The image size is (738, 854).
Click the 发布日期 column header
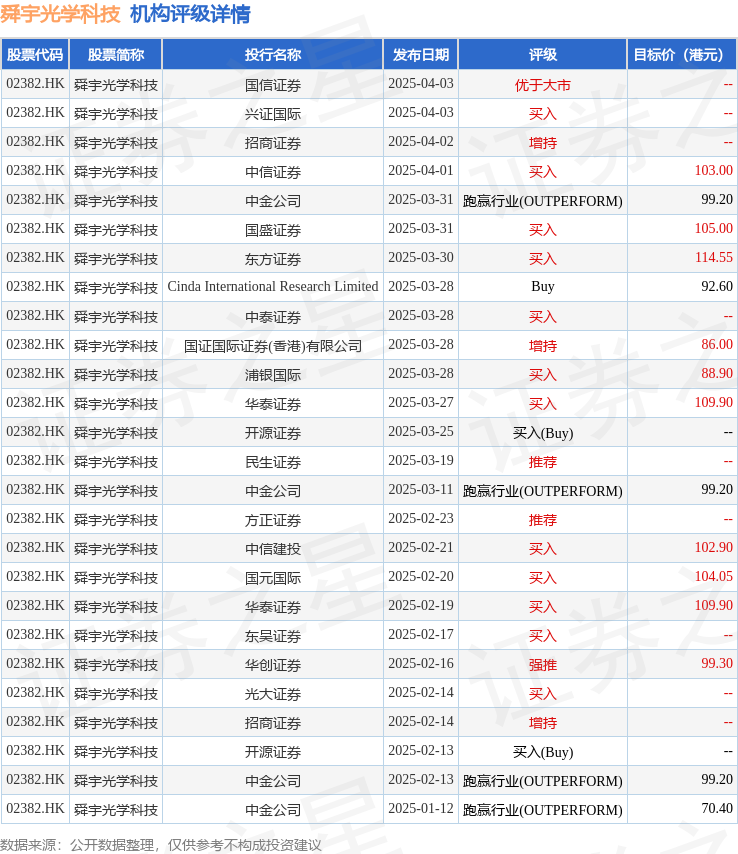(x=420, y=54)
